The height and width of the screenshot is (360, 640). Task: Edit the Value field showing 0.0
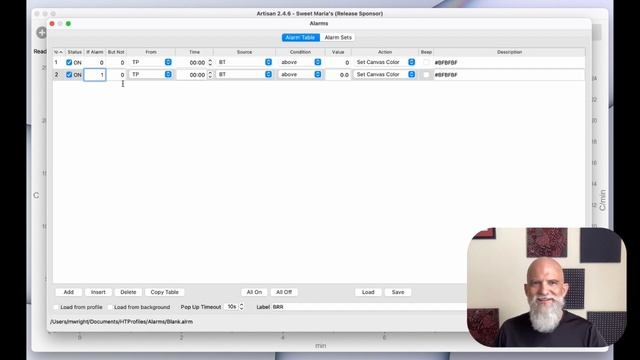(338, 75)
